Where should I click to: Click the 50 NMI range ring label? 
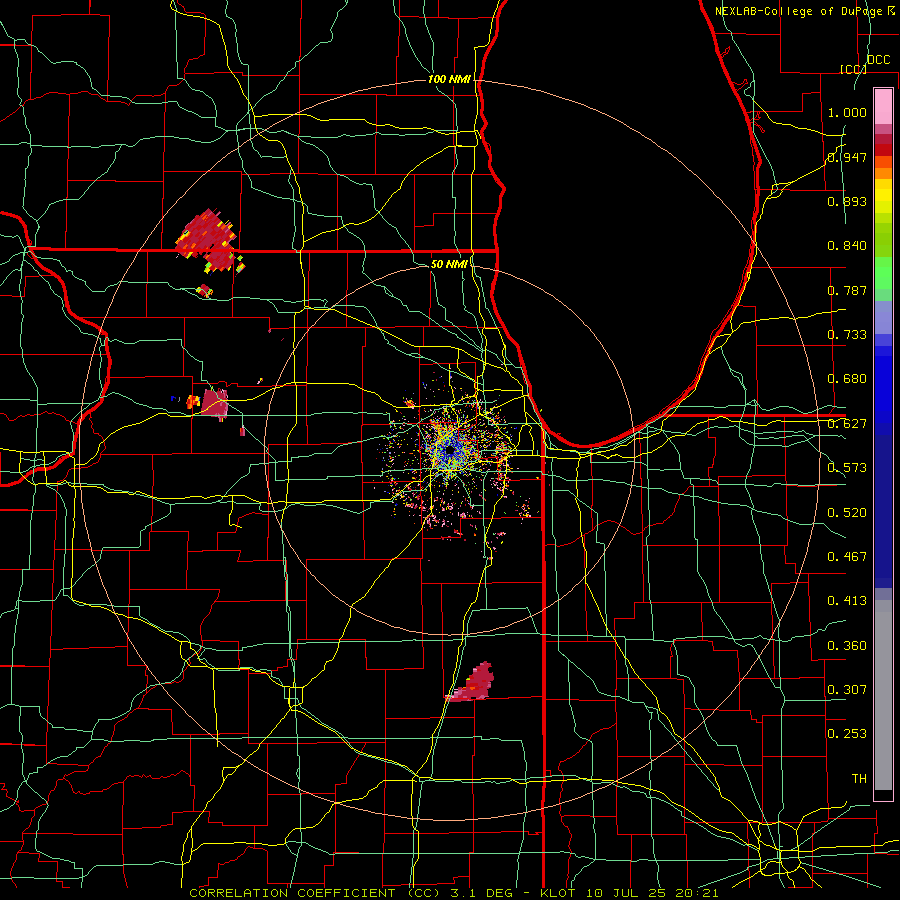[449, 264]
